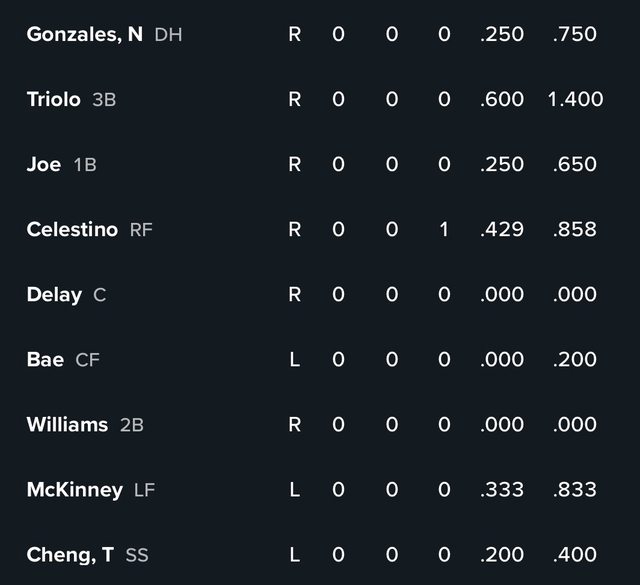
Task: Click the 1 in Celestino's row
Action: click(x=444, y=230)
